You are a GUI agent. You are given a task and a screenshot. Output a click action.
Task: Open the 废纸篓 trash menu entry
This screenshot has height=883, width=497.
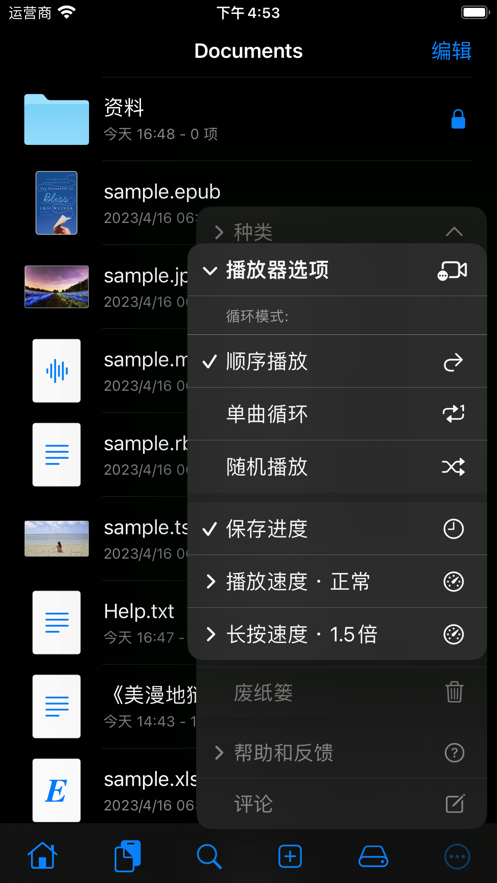(342, 693)
